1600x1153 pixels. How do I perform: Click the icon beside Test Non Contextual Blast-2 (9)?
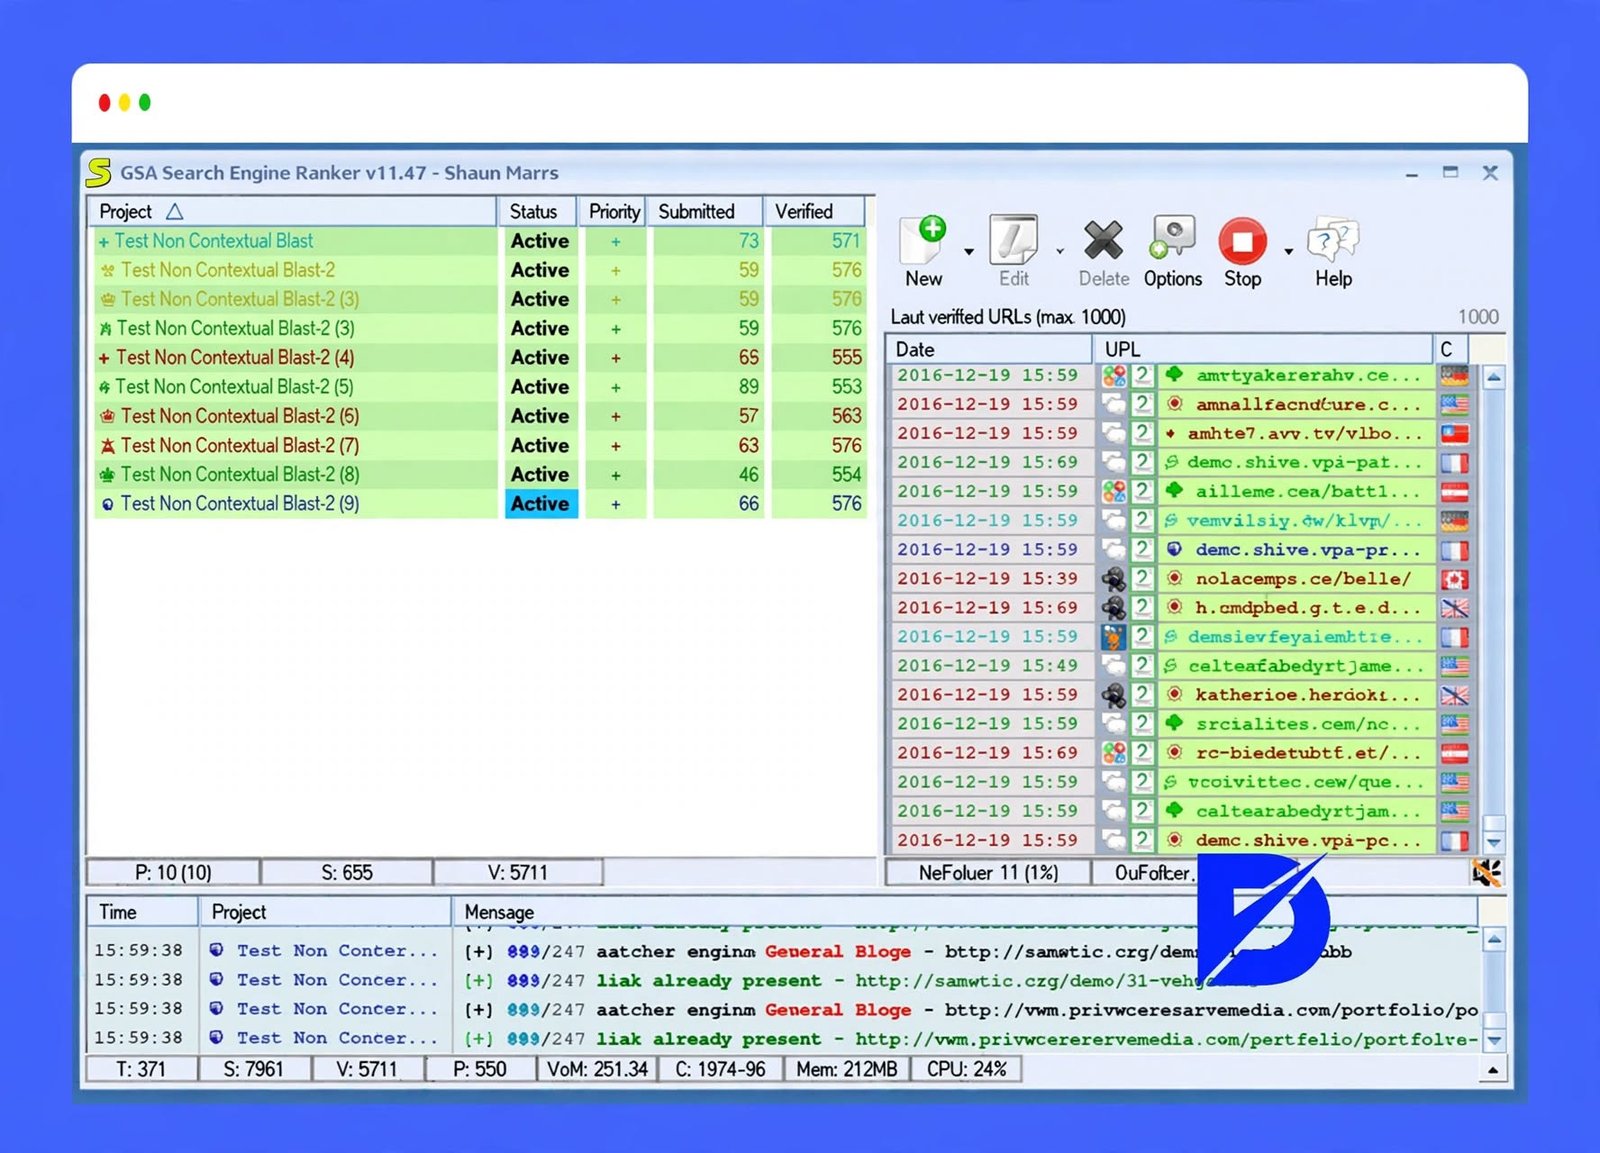coord(107,503)
